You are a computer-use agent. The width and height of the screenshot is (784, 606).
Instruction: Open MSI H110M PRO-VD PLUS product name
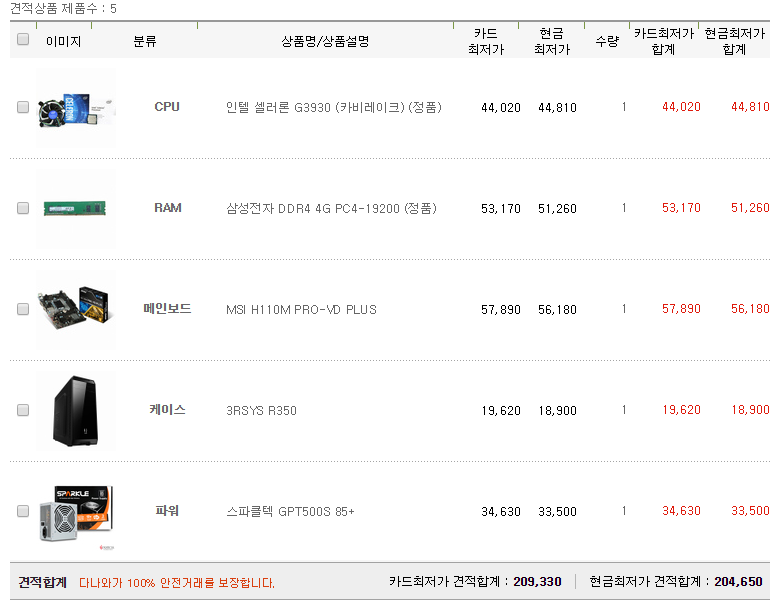point(301,310)
